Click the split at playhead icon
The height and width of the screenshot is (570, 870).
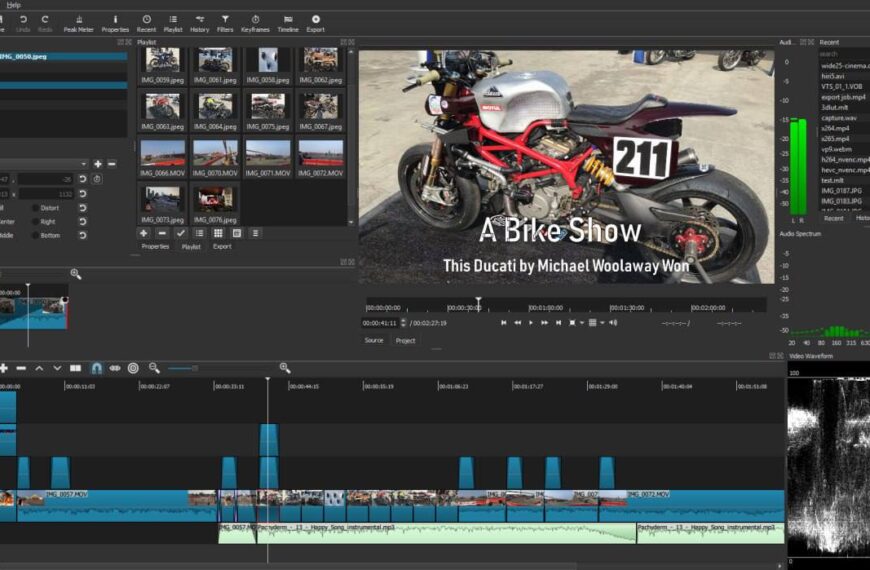(75, 368)
